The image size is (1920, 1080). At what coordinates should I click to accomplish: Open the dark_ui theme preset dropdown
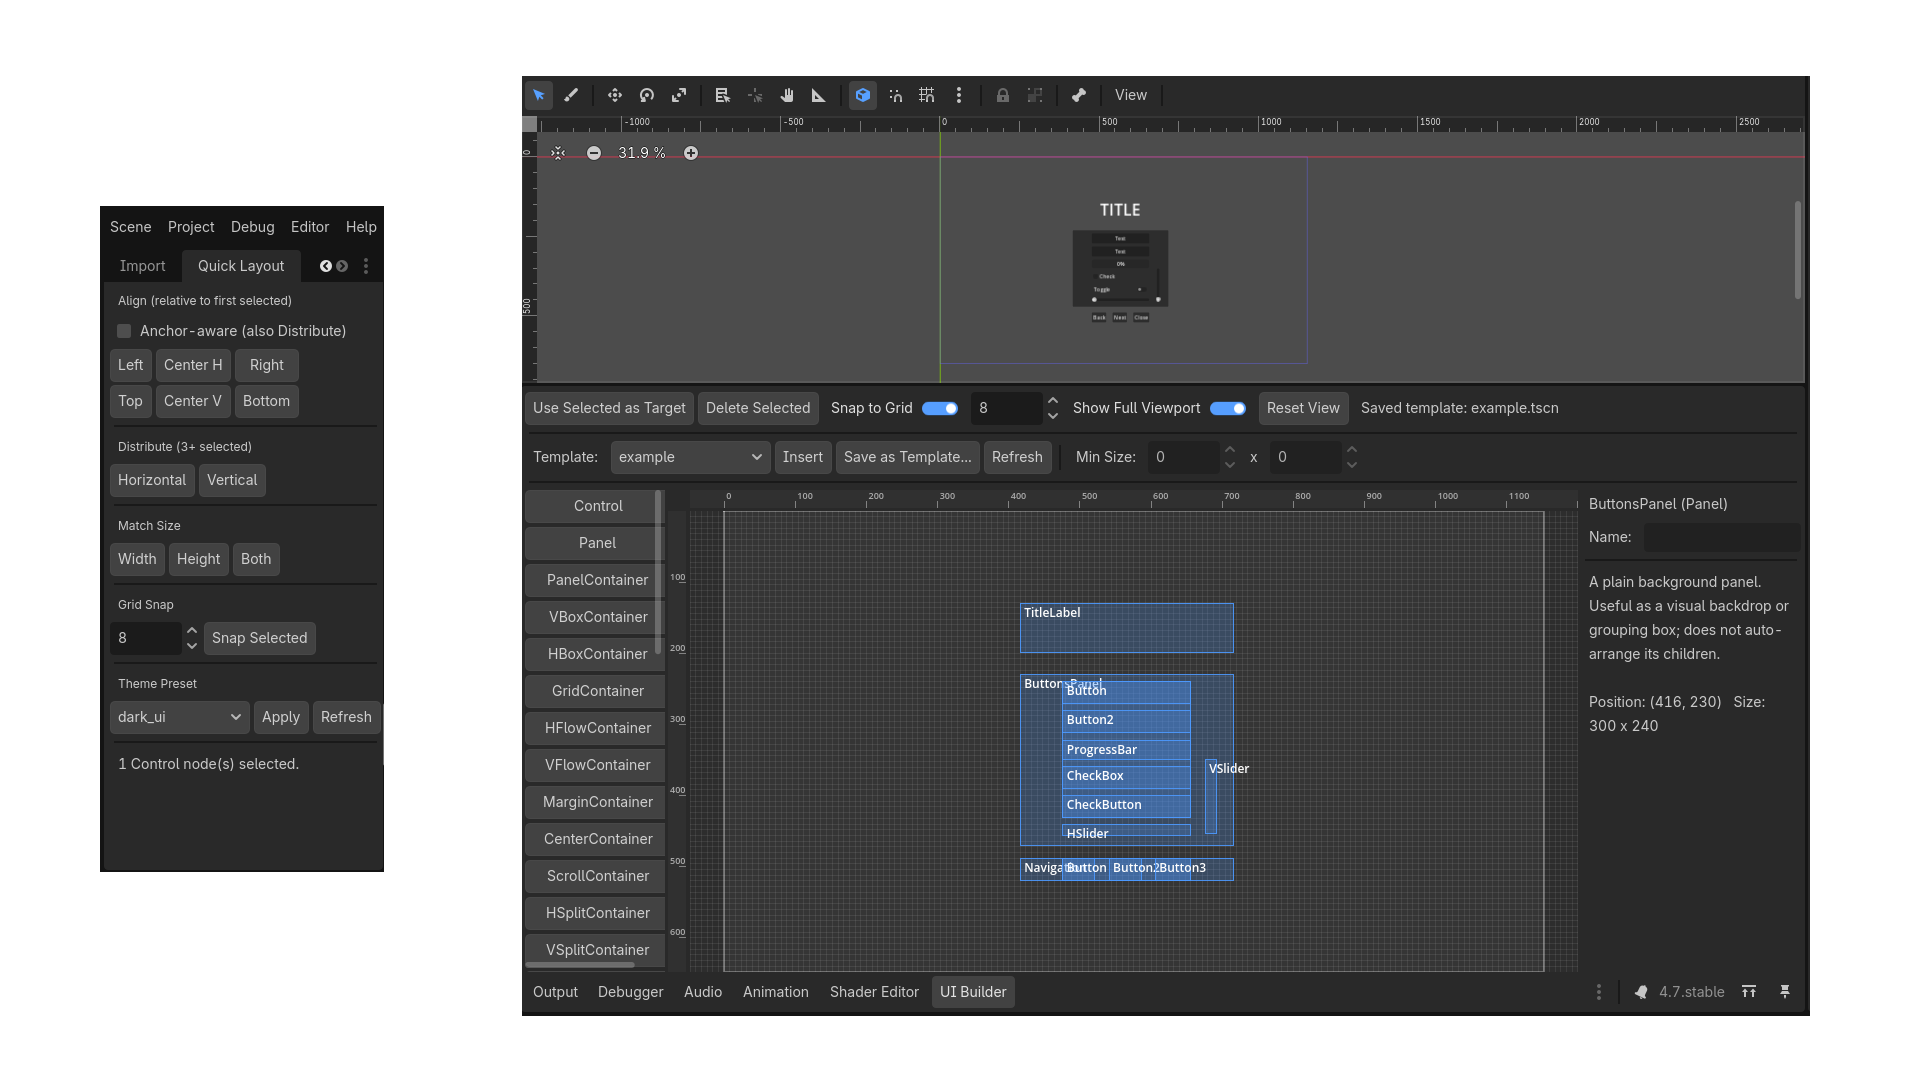(x=180, y=717)
